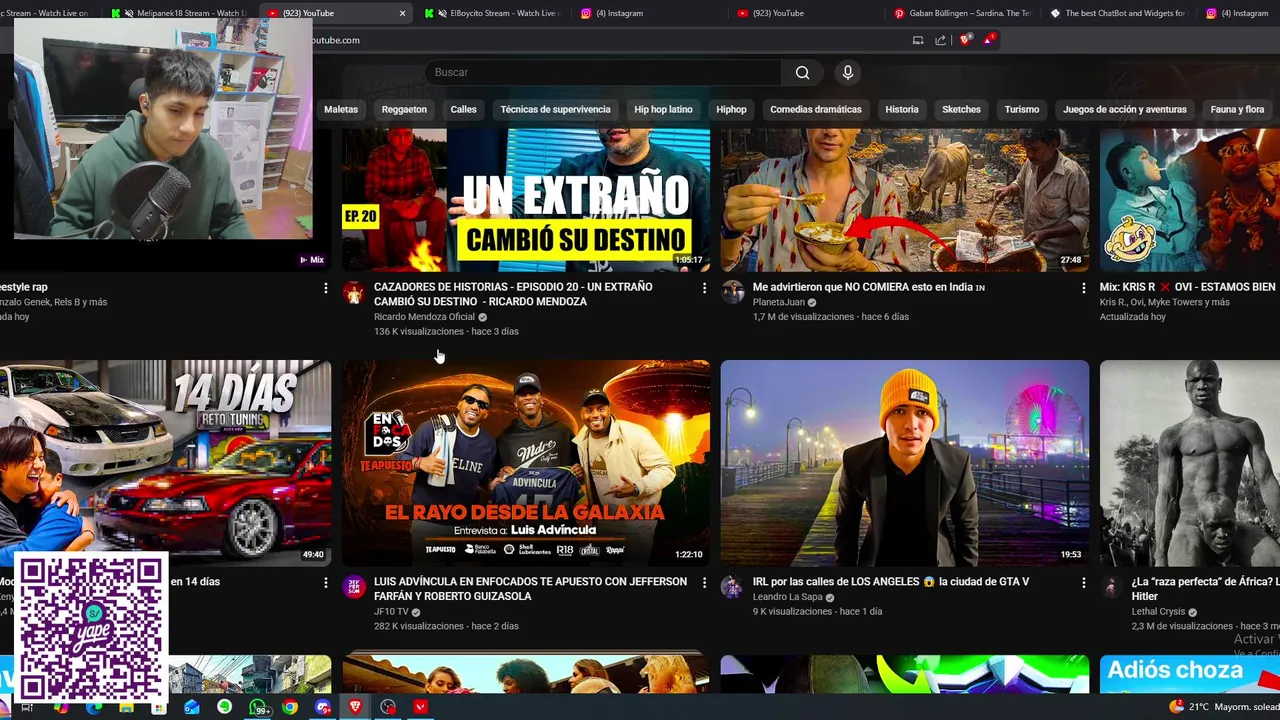Open JF10 TV channel avatar

[354, 586]
